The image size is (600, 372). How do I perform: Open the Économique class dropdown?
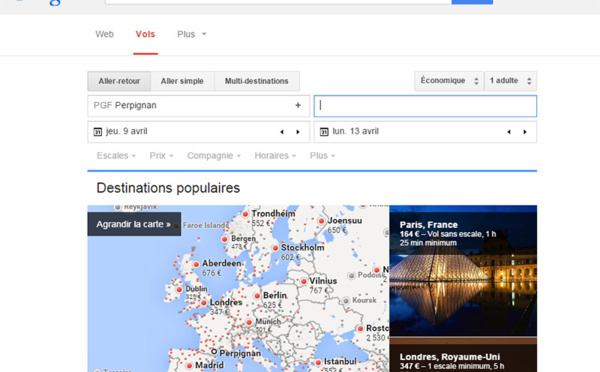(449, 81)
